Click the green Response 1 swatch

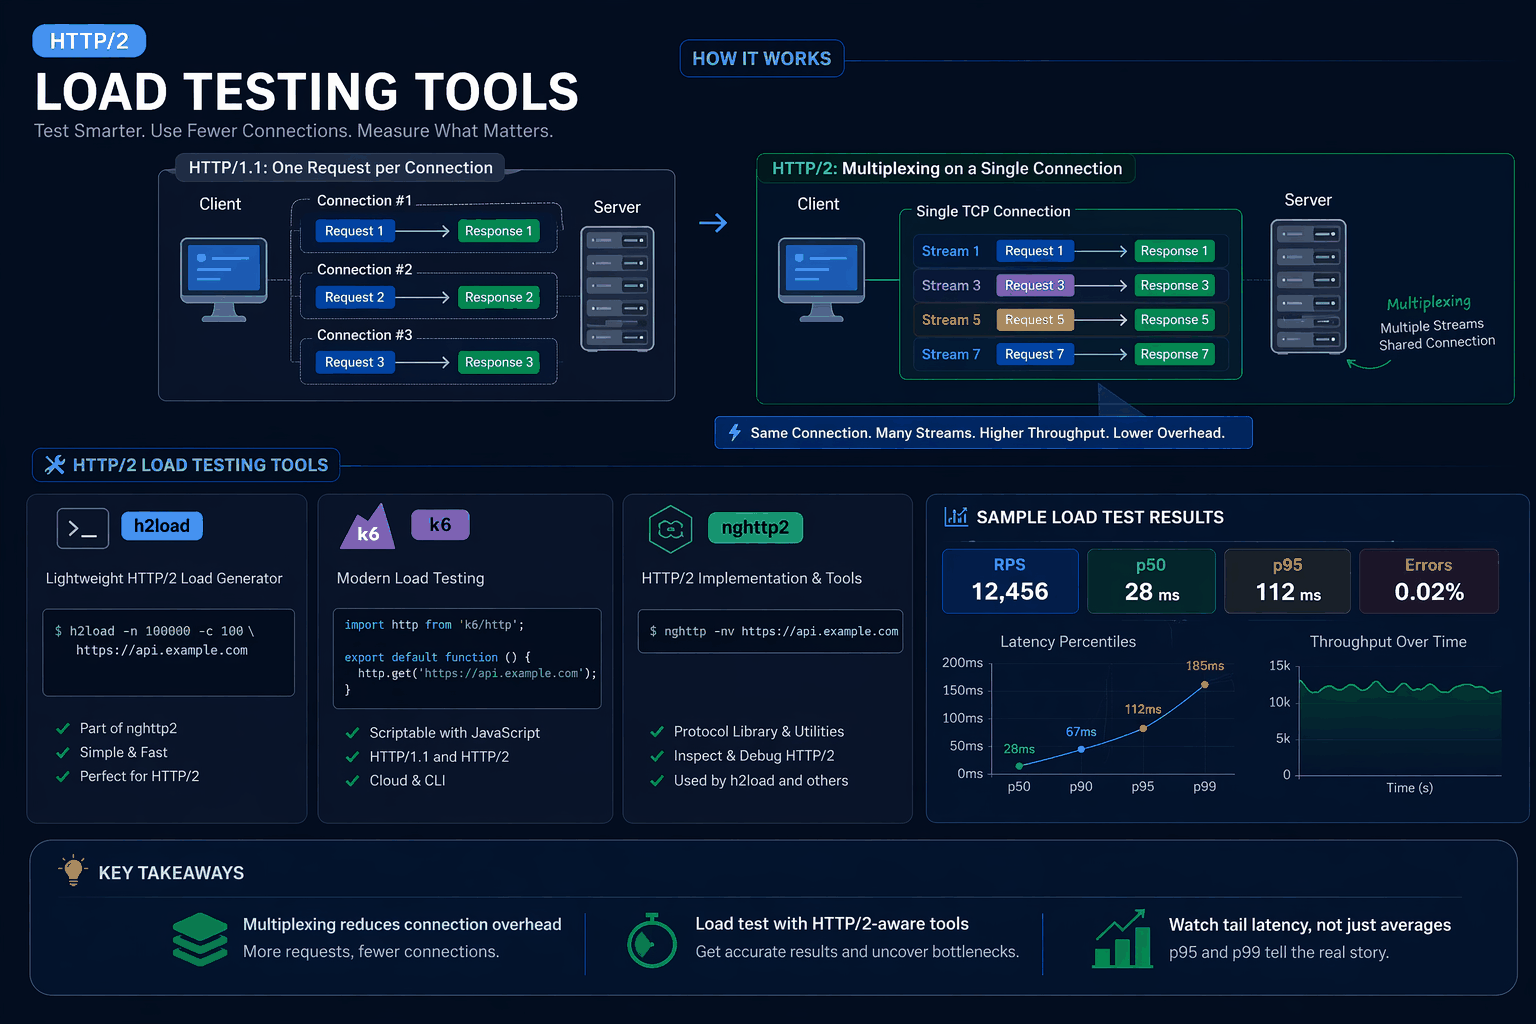pyautogui.click(x=498, y=230)
